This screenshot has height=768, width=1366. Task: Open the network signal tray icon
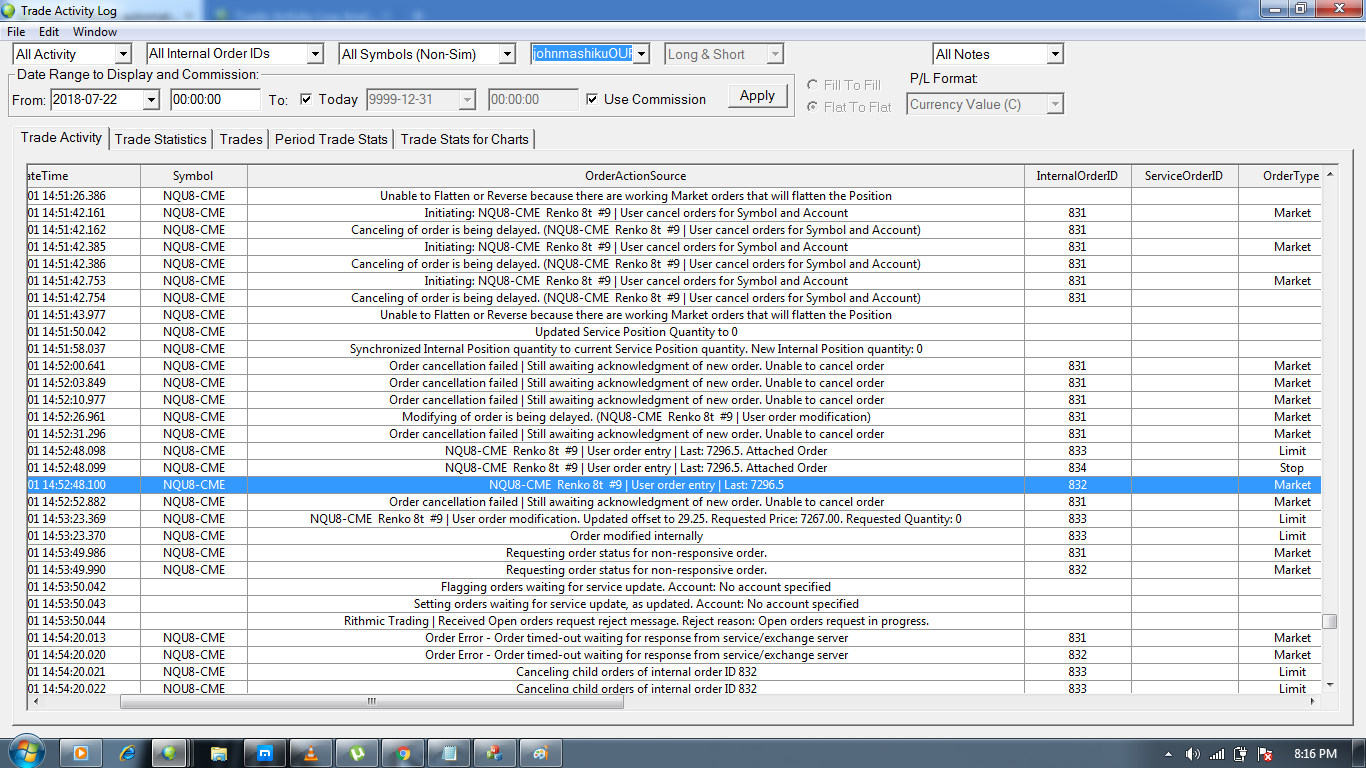(x=1217, y=754)
